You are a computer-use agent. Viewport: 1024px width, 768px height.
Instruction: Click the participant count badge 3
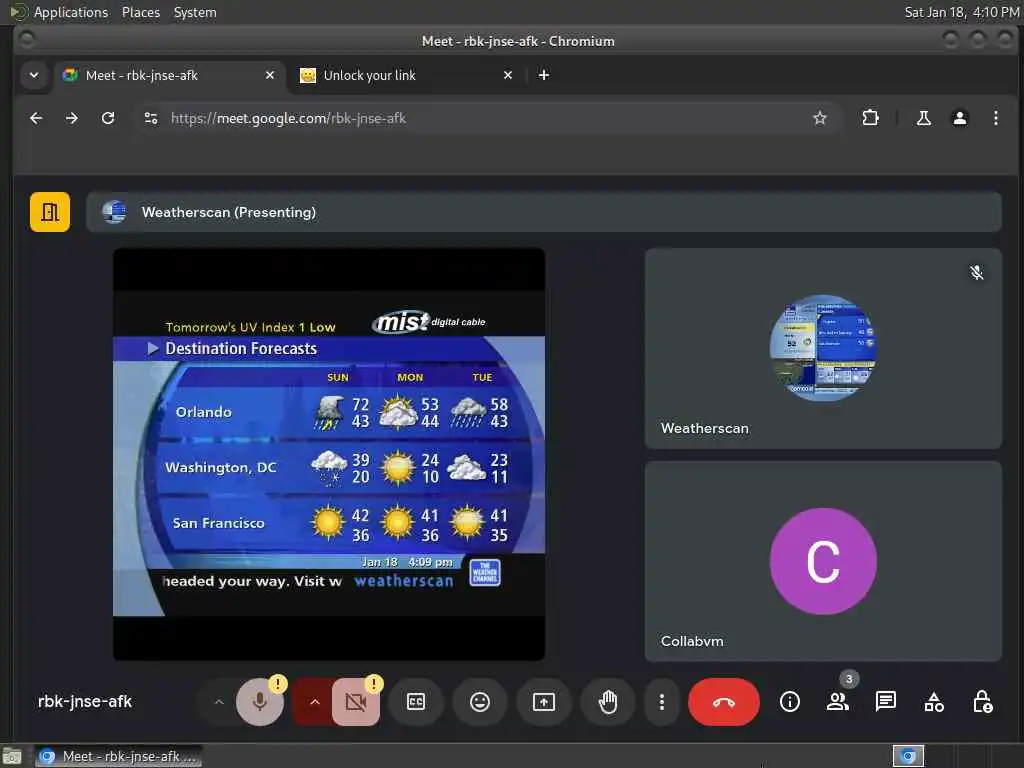click(848, 679)
